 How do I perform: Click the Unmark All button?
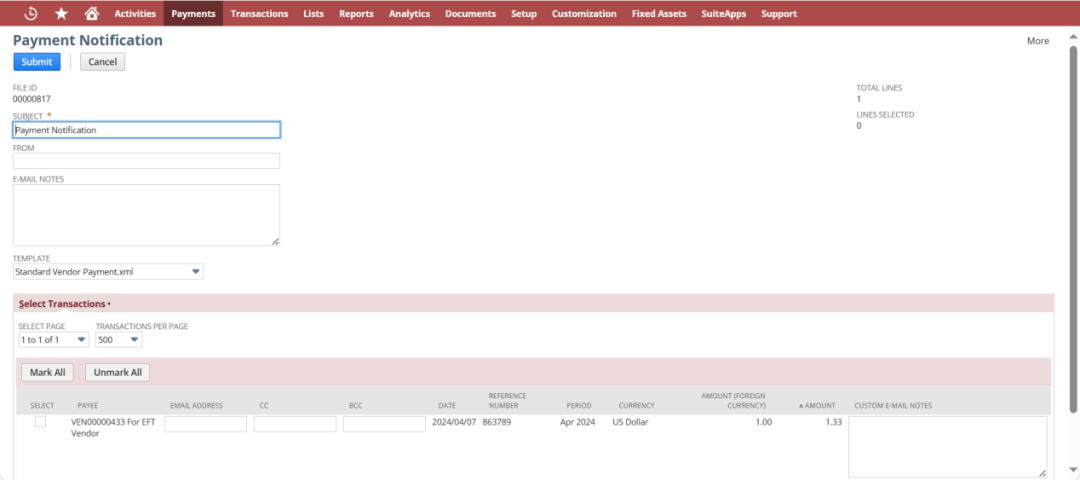click(118, 372)
